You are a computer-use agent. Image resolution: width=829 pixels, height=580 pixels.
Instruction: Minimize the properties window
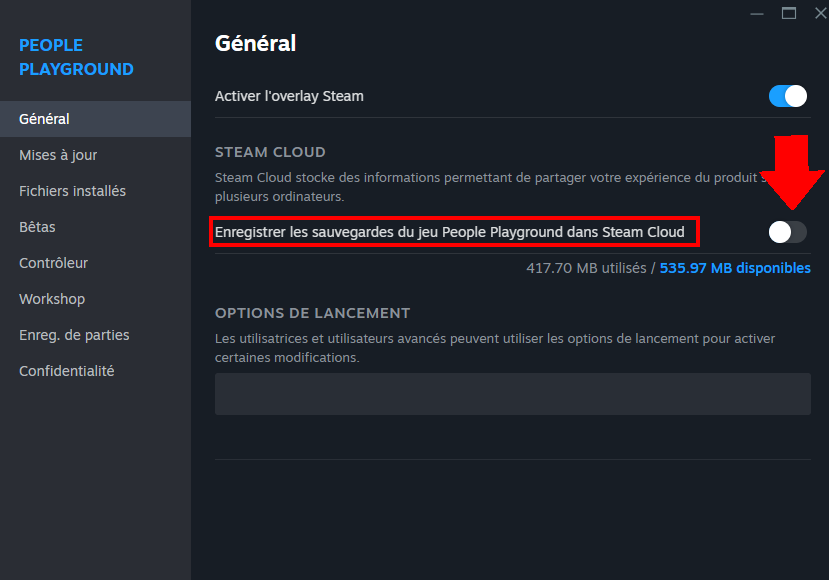[x=757, y=13]
